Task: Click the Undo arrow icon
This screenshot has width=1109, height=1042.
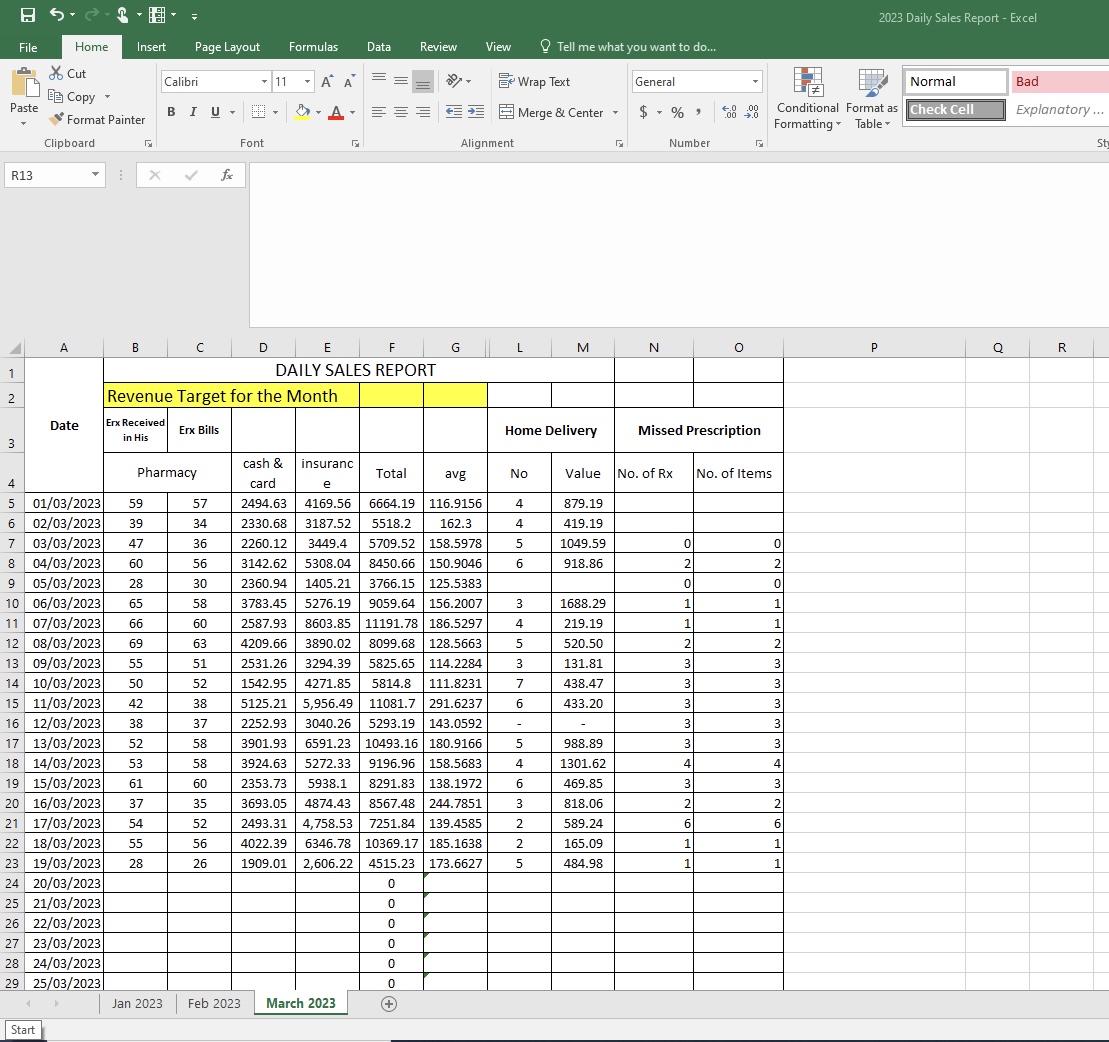Action: tap(57, 15)
